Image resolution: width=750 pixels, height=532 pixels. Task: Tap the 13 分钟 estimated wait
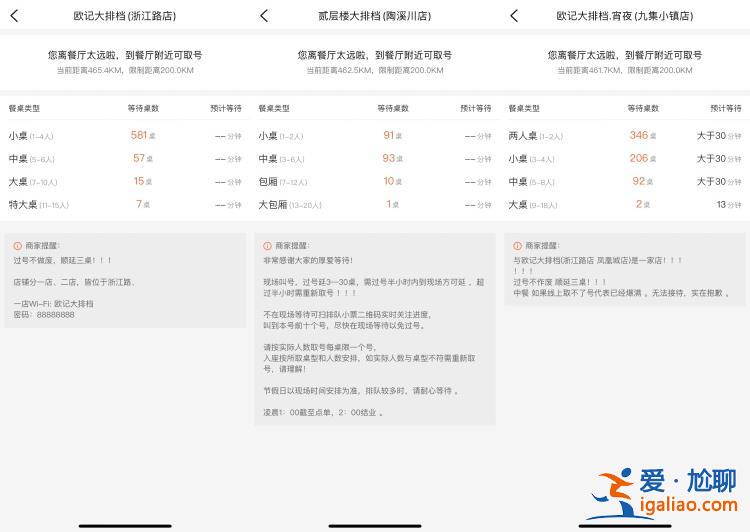click(729, 205)
